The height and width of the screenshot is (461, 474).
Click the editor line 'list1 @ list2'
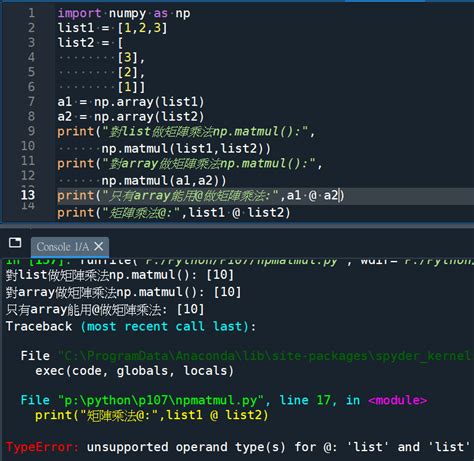[174, 213]
